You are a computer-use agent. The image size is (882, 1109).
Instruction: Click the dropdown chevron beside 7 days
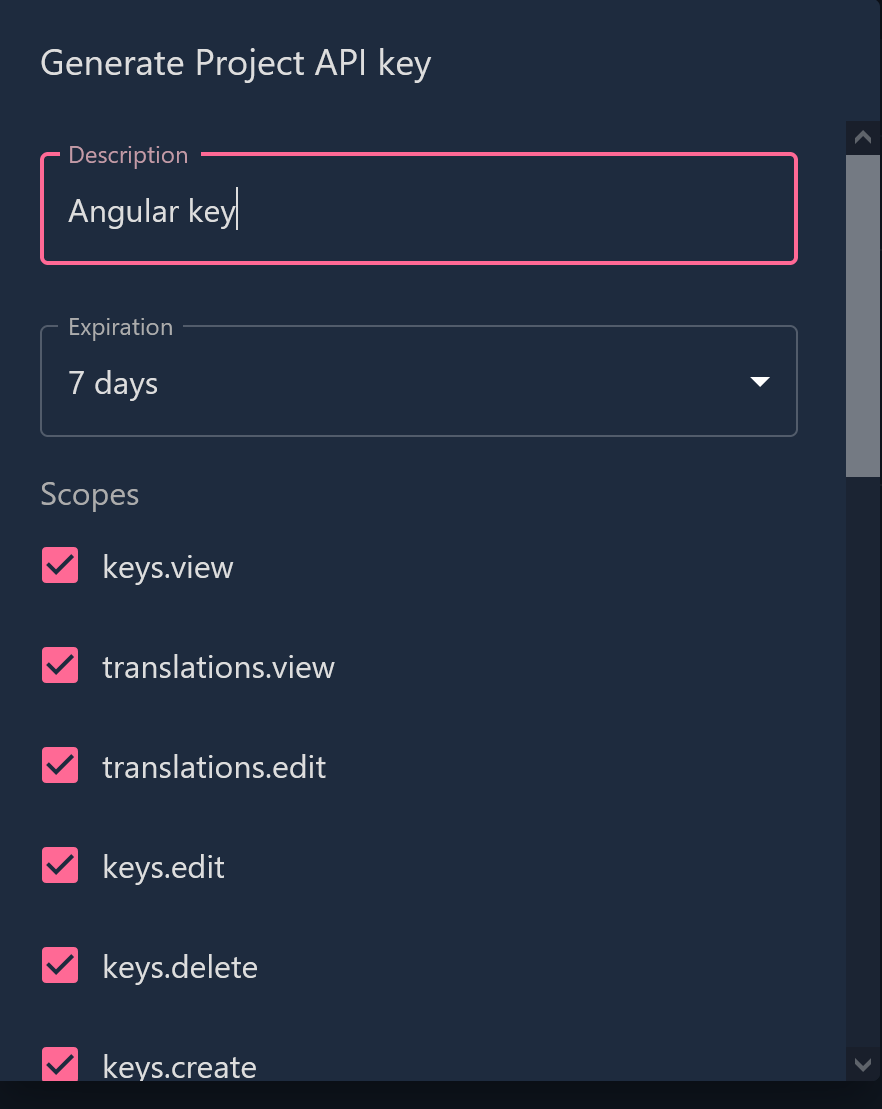coord(760,381)
